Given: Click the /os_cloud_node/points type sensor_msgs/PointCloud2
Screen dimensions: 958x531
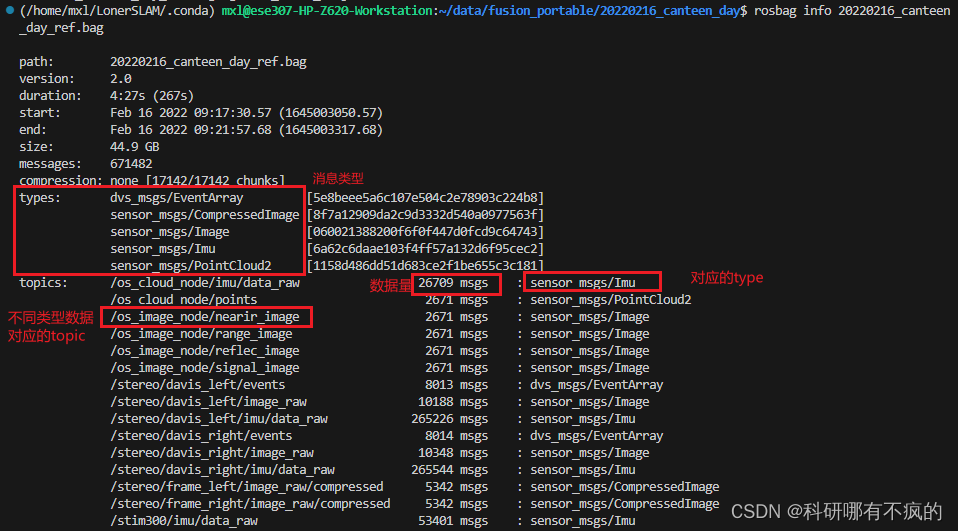Looking at the screenshot, I should (611, 300).
